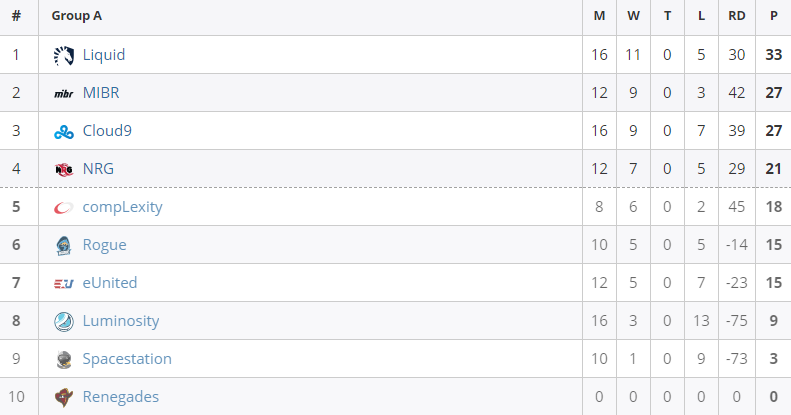
Task: Click the NRG team logo icon
Action: coord(64,169)
